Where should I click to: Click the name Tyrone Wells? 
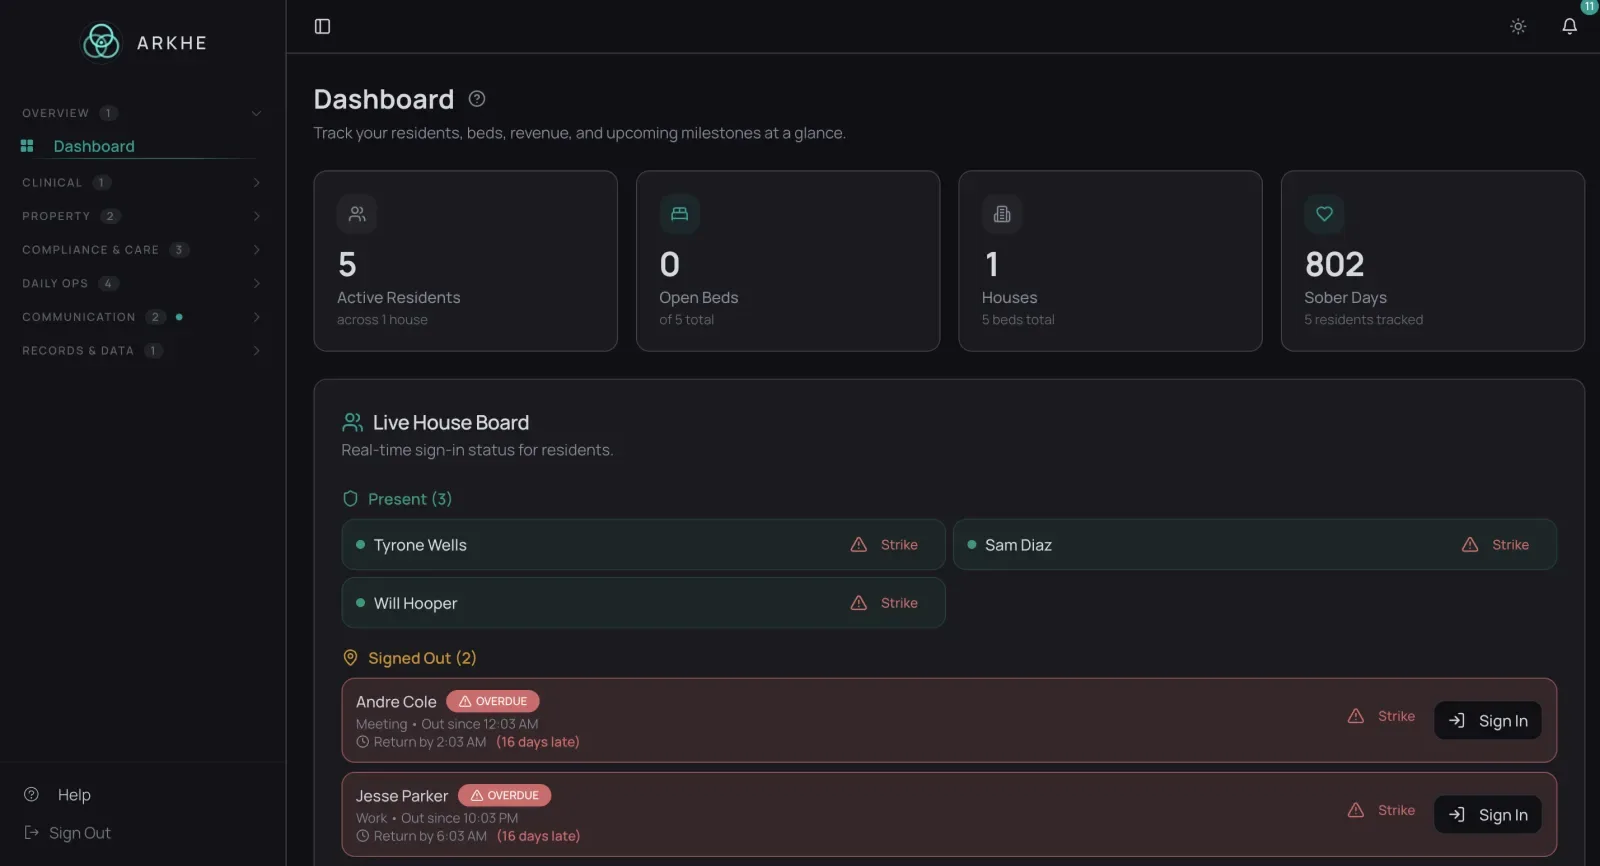(x=420, y=545)
